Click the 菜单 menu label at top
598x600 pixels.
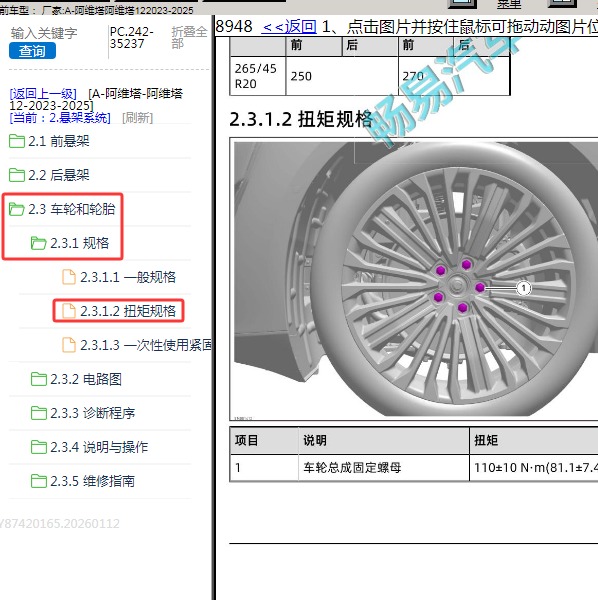point(509,4)
